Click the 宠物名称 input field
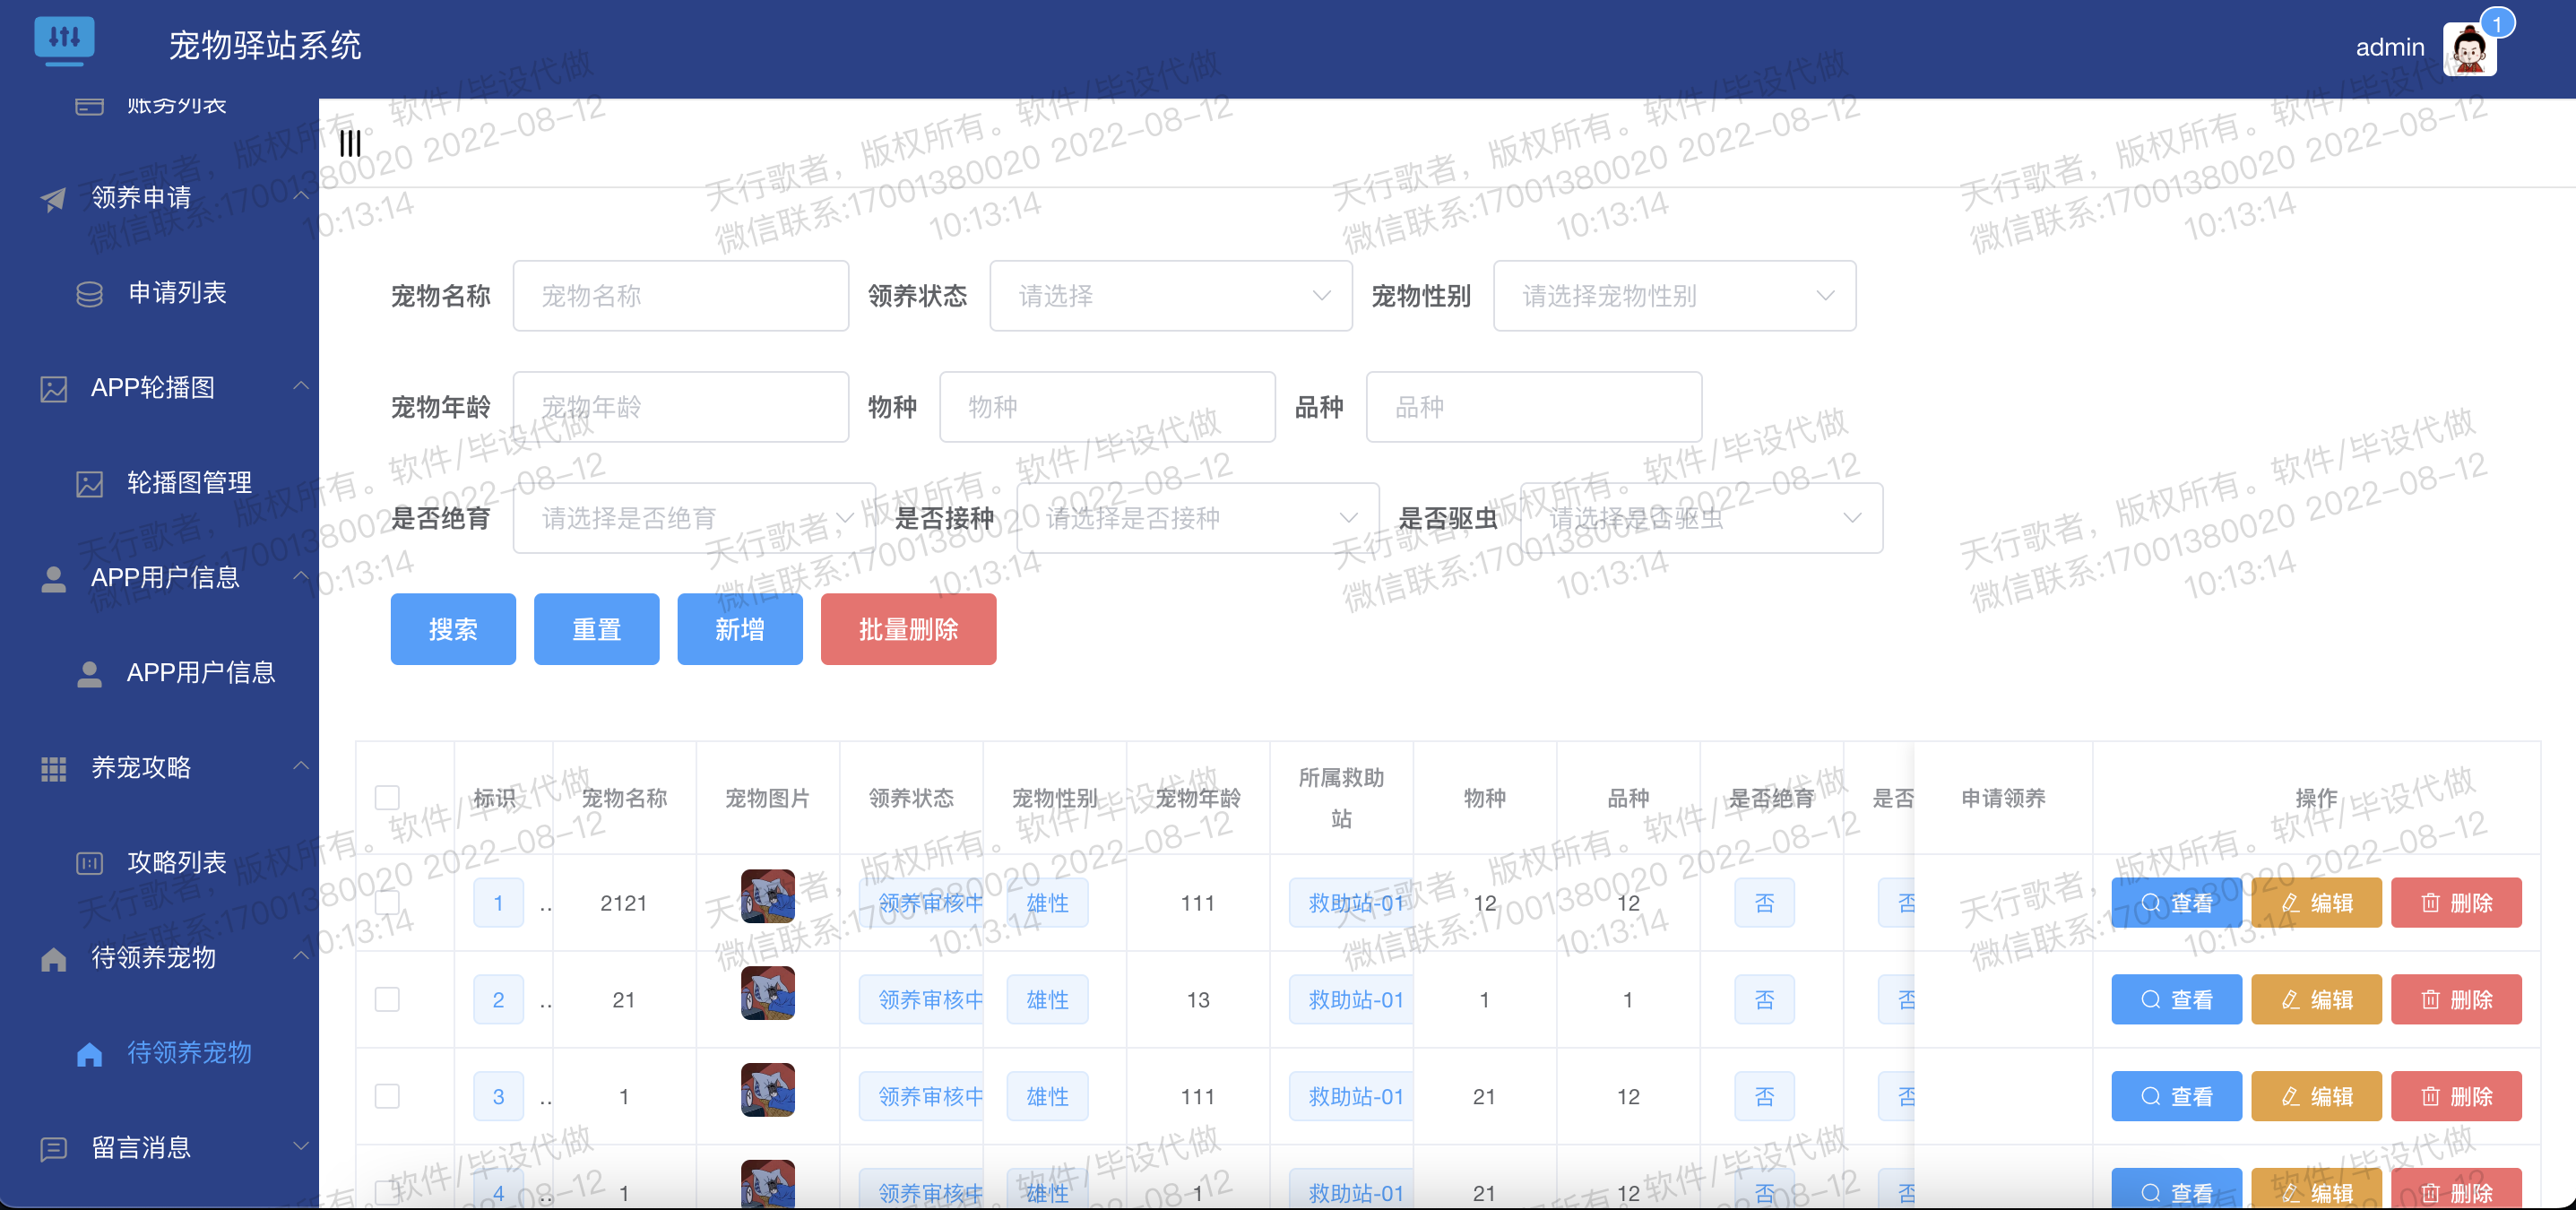This screenshot has height=1210, width=2576. [681, 296]
